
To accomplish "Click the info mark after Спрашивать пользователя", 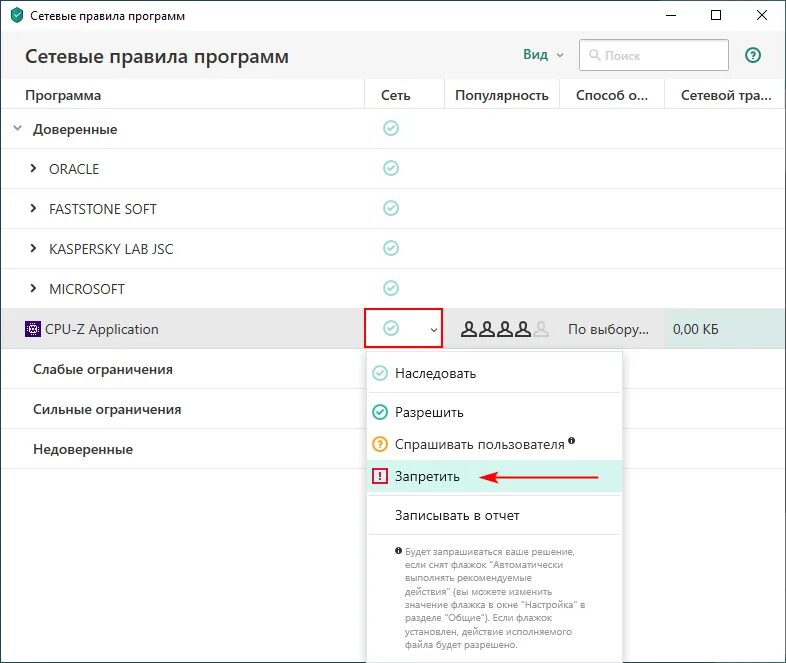I will pos(571,441).
